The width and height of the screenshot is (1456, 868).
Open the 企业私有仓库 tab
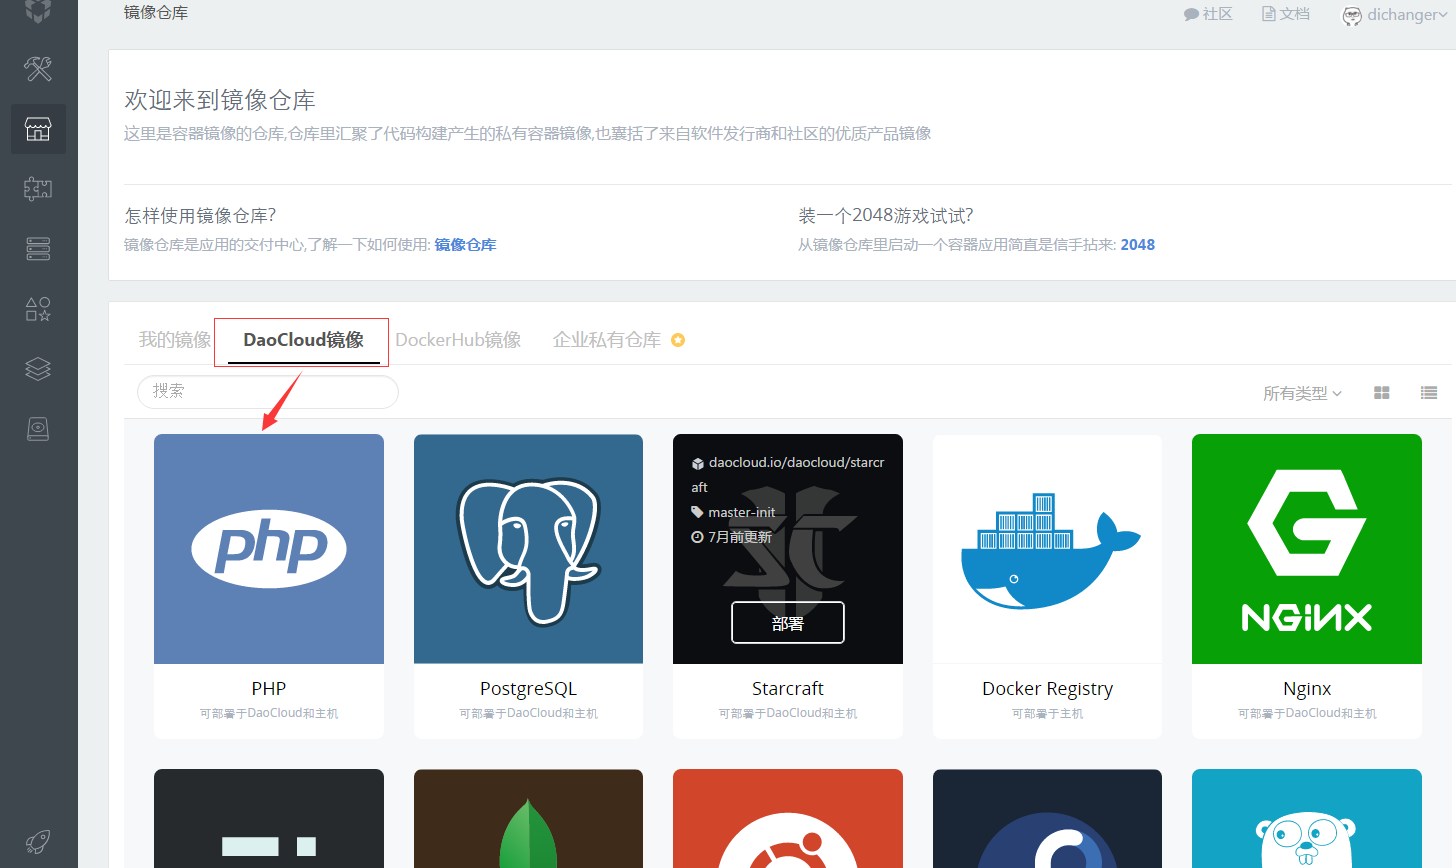[x=607, y=340]
